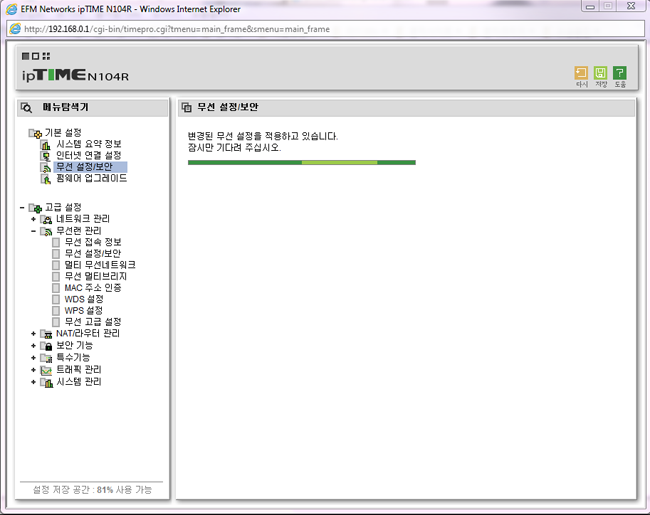Expand the 네트워크 관리 node

(x=34, y=219)
